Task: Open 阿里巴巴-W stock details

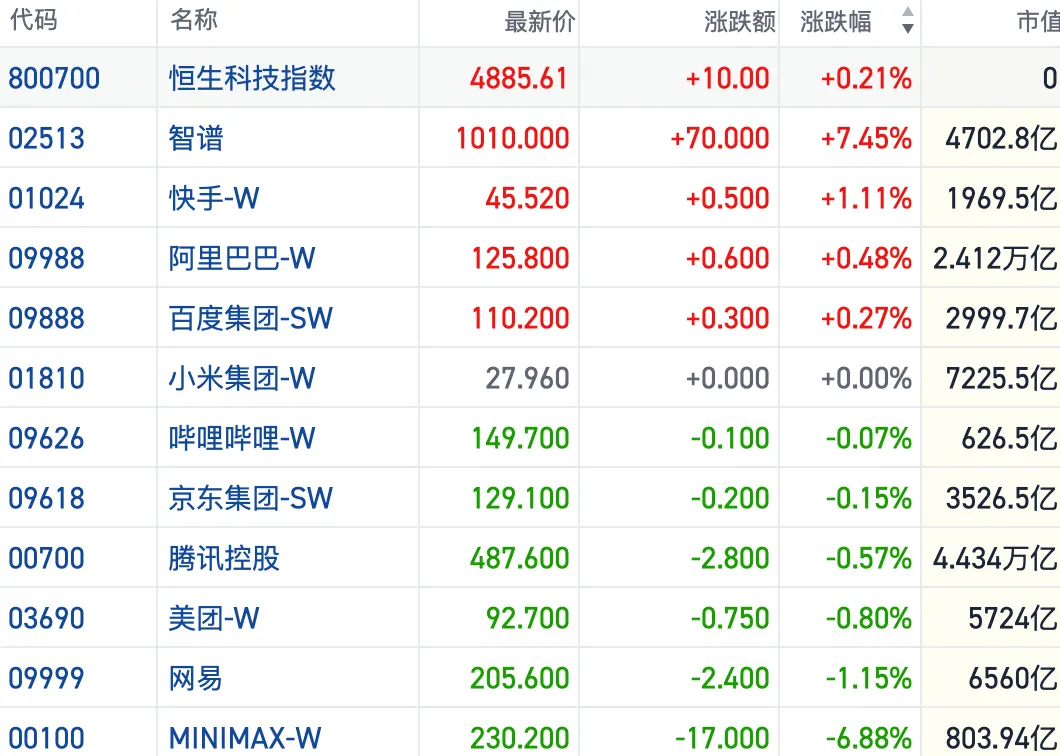Action: [x=242, y=258]
